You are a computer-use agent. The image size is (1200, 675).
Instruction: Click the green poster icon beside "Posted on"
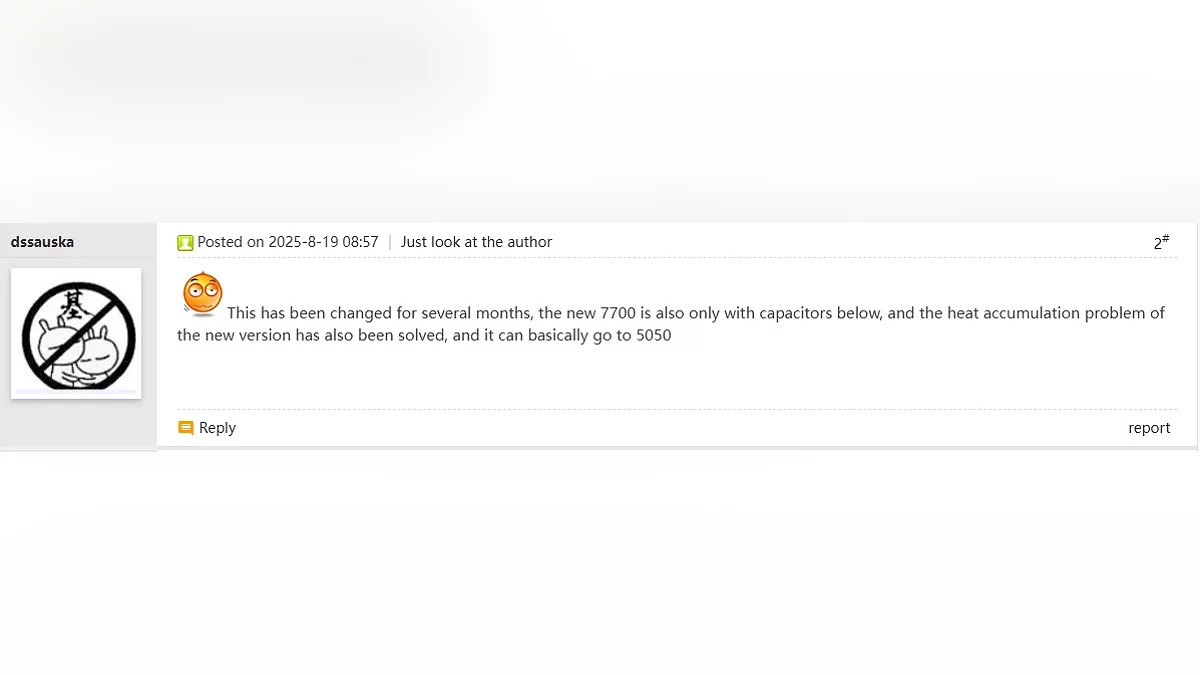(185, 242)
